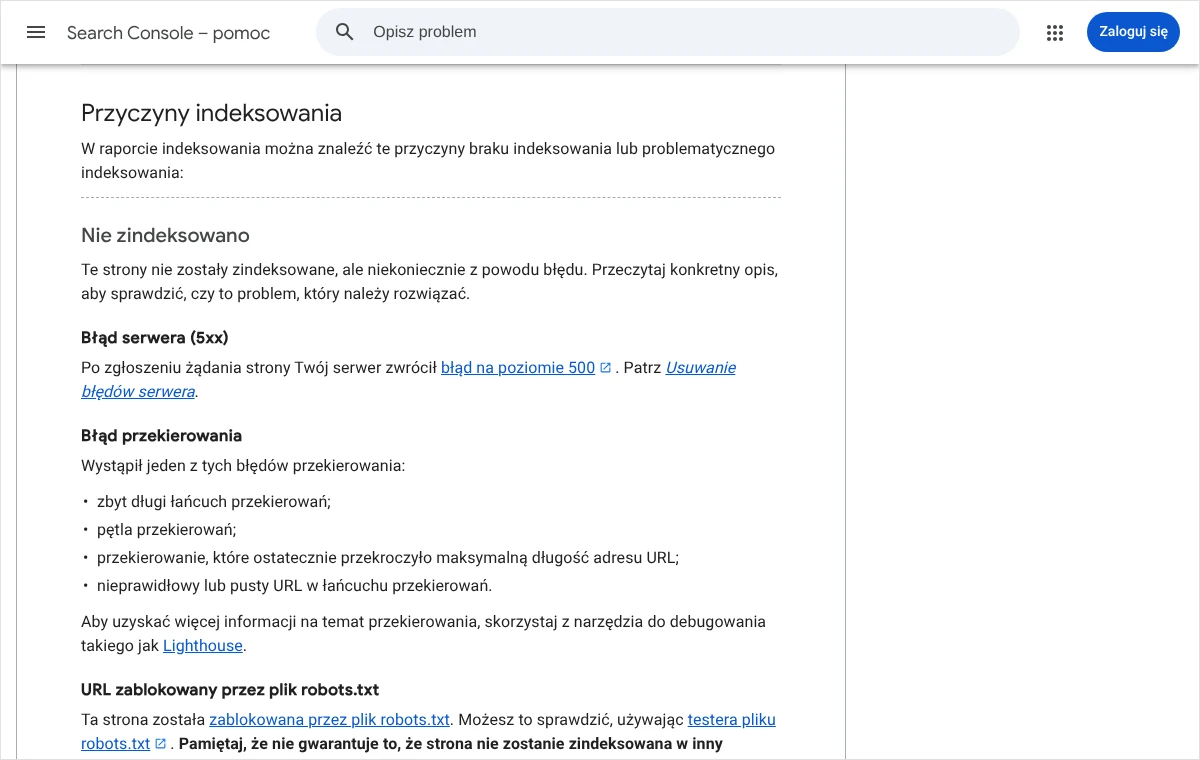Click the 'Przyczyny indeksowania' heading
Screen dimensions: 1200x760
point(211,112)
